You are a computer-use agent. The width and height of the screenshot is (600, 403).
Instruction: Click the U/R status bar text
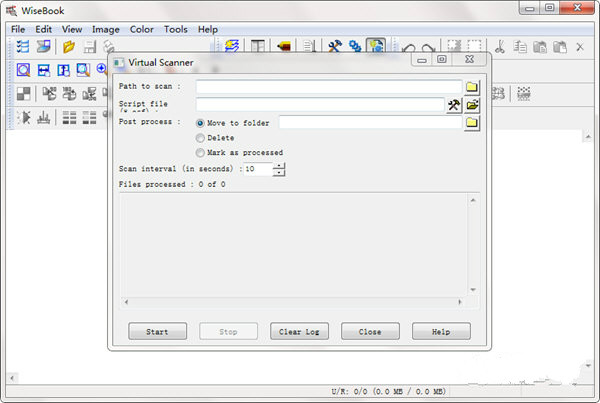[388, 392]
